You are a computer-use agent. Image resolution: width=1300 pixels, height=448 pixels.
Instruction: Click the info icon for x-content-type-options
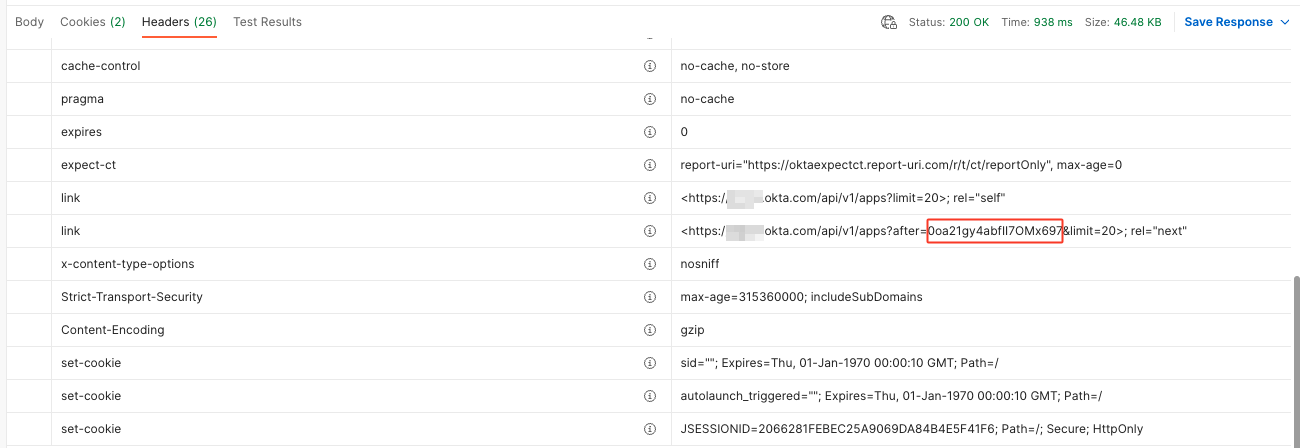click(649, 264)
